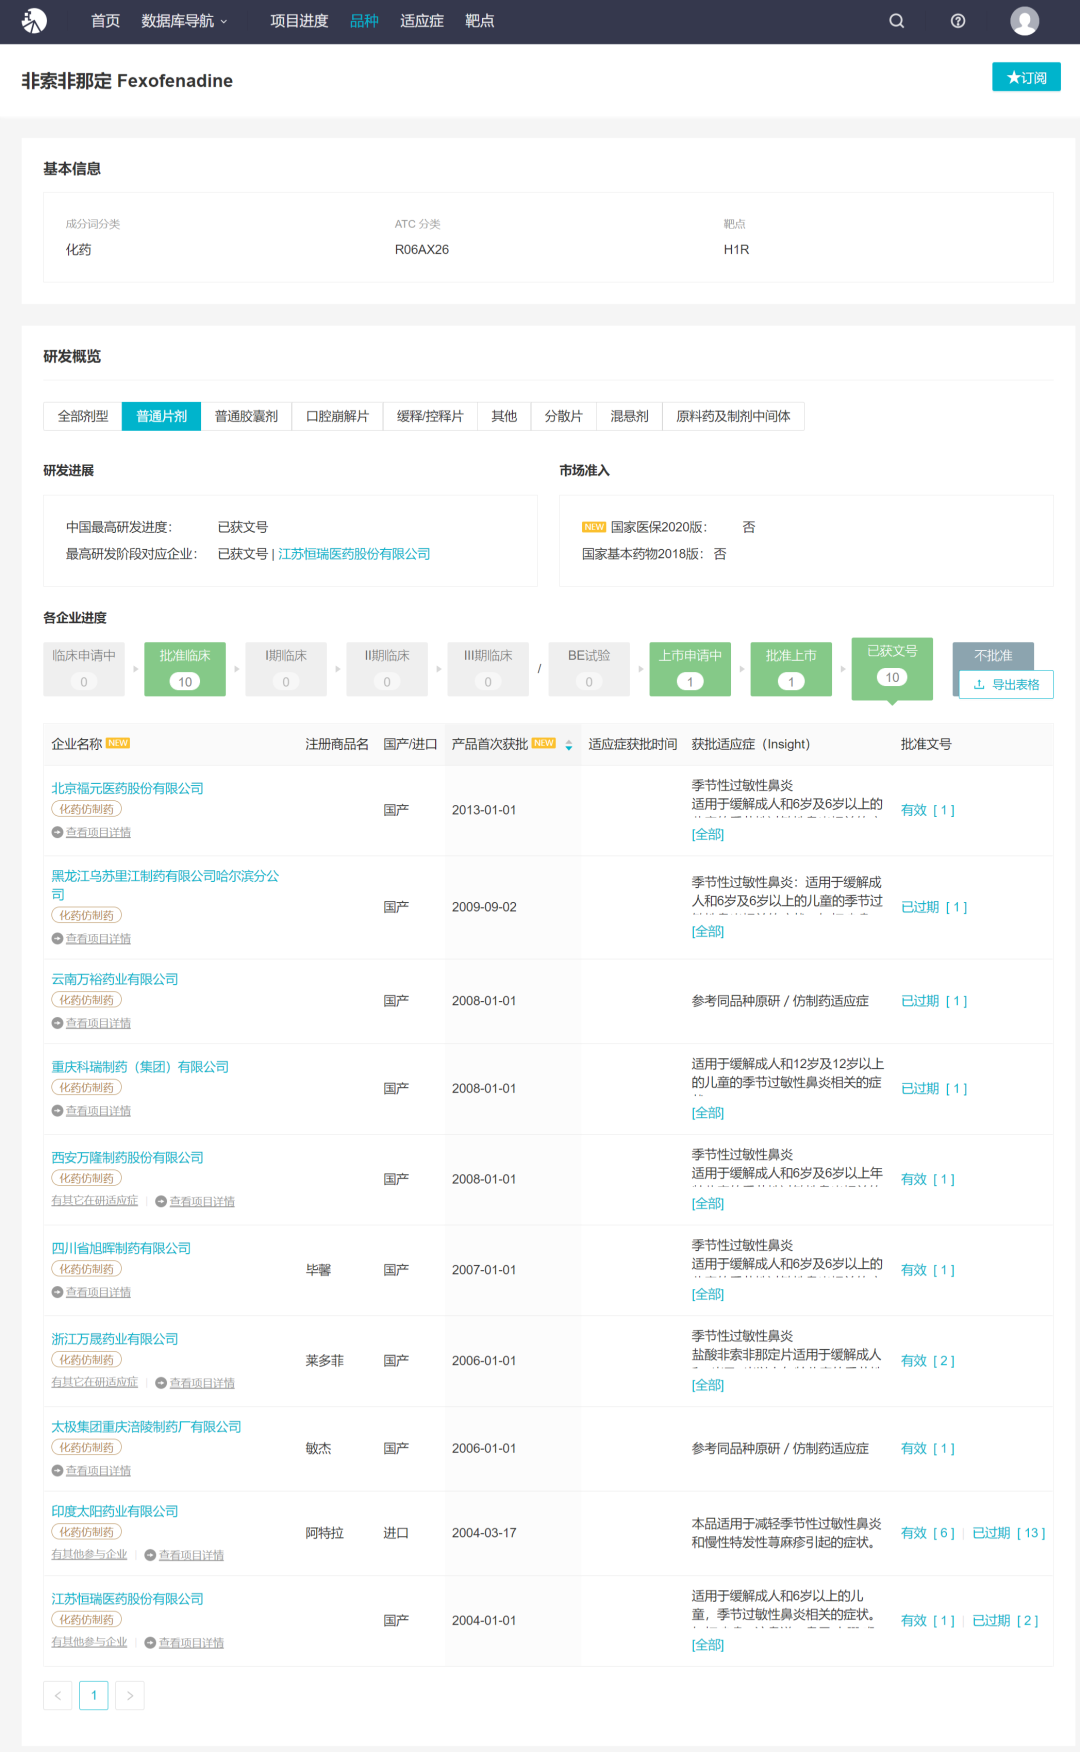The width and height of the screenshot is (1080, 1752).
Task: Open 品种 in the top navigation
Action: pos(364,21)
